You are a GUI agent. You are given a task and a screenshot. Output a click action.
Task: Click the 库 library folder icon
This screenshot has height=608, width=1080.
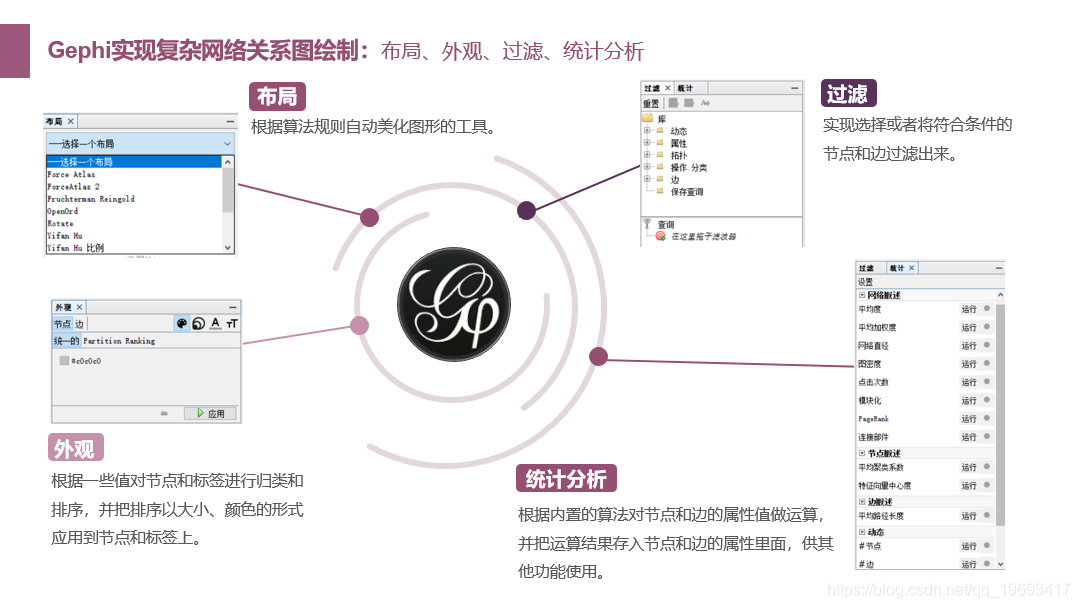[647, 118]
